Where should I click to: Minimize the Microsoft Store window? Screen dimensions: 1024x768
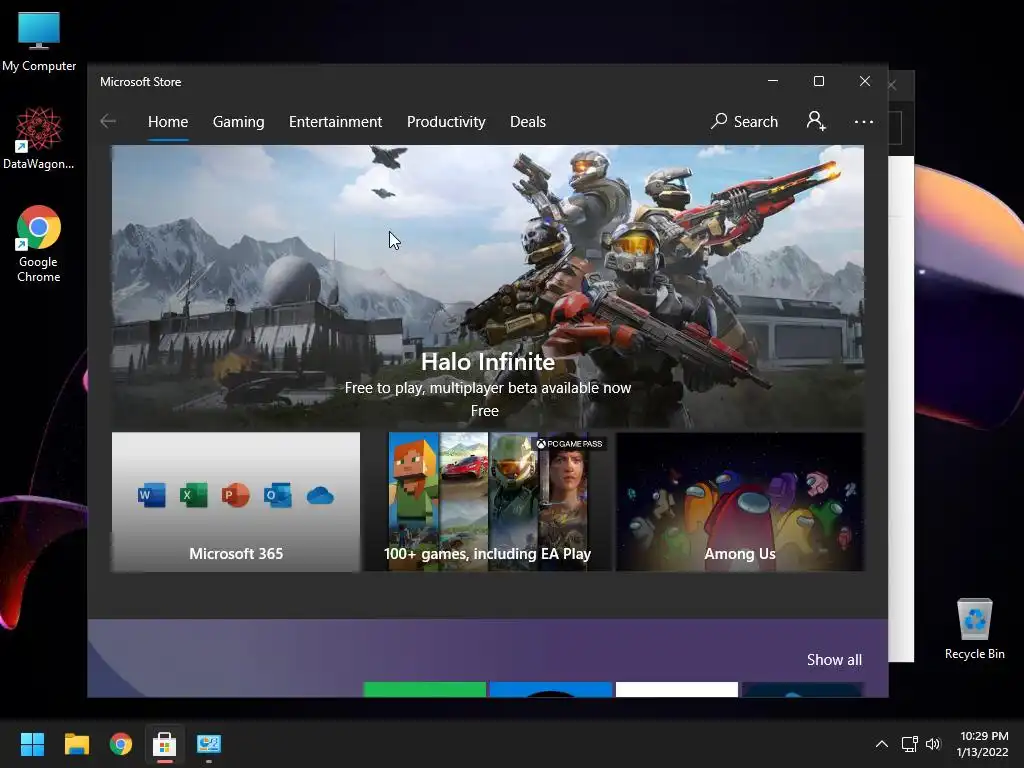point(773,81)
